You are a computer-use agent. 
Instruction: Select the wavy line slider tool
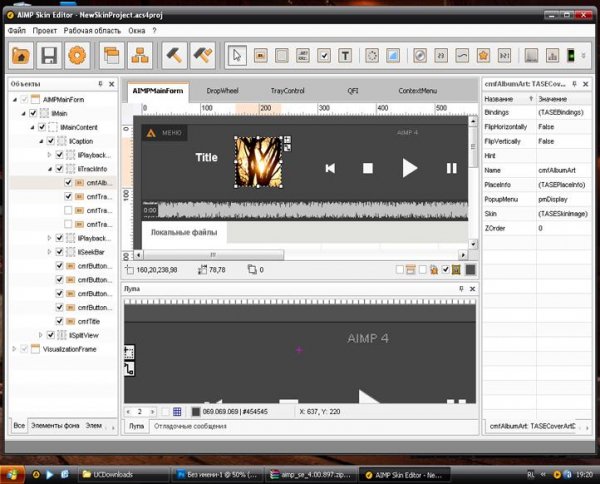coord(462,56)
